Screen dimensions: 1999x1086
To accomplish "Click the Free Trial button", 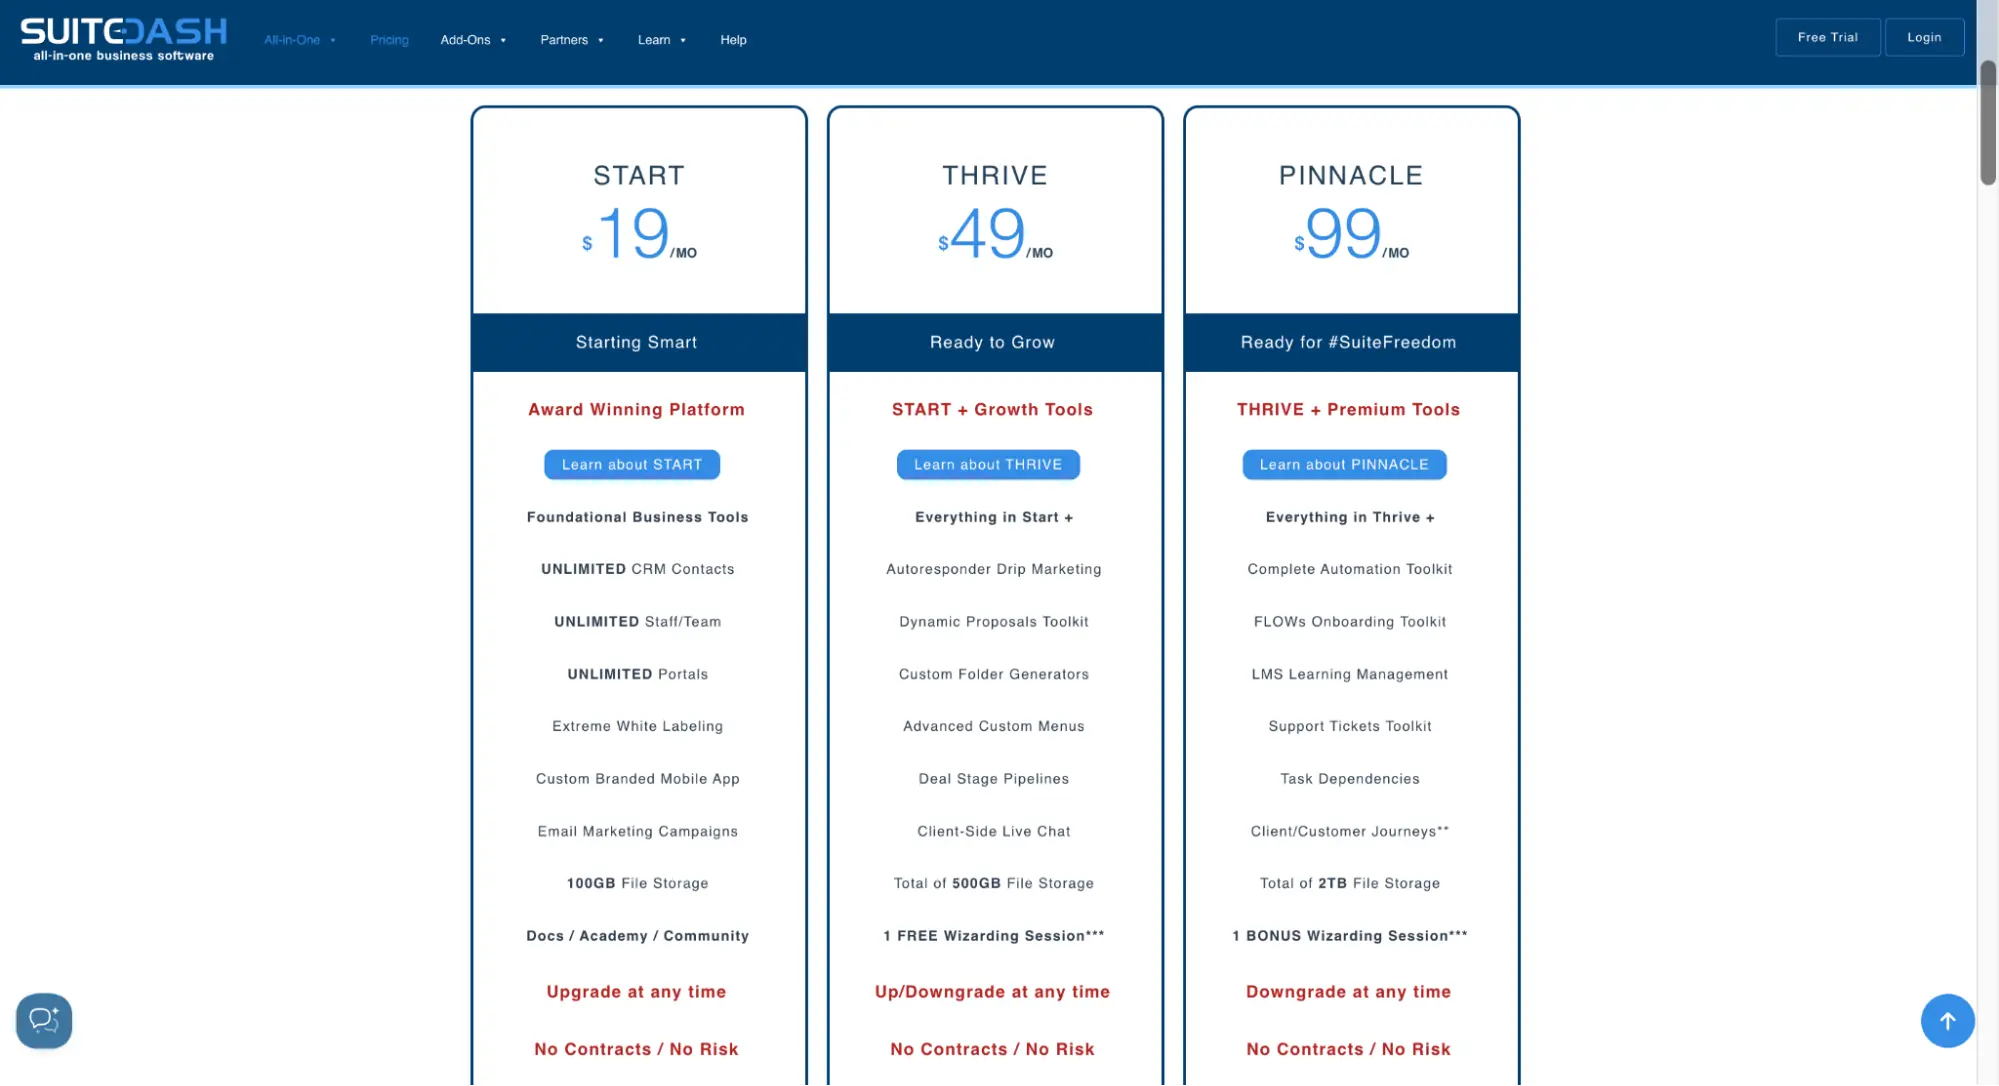I will click(1827, 37).
